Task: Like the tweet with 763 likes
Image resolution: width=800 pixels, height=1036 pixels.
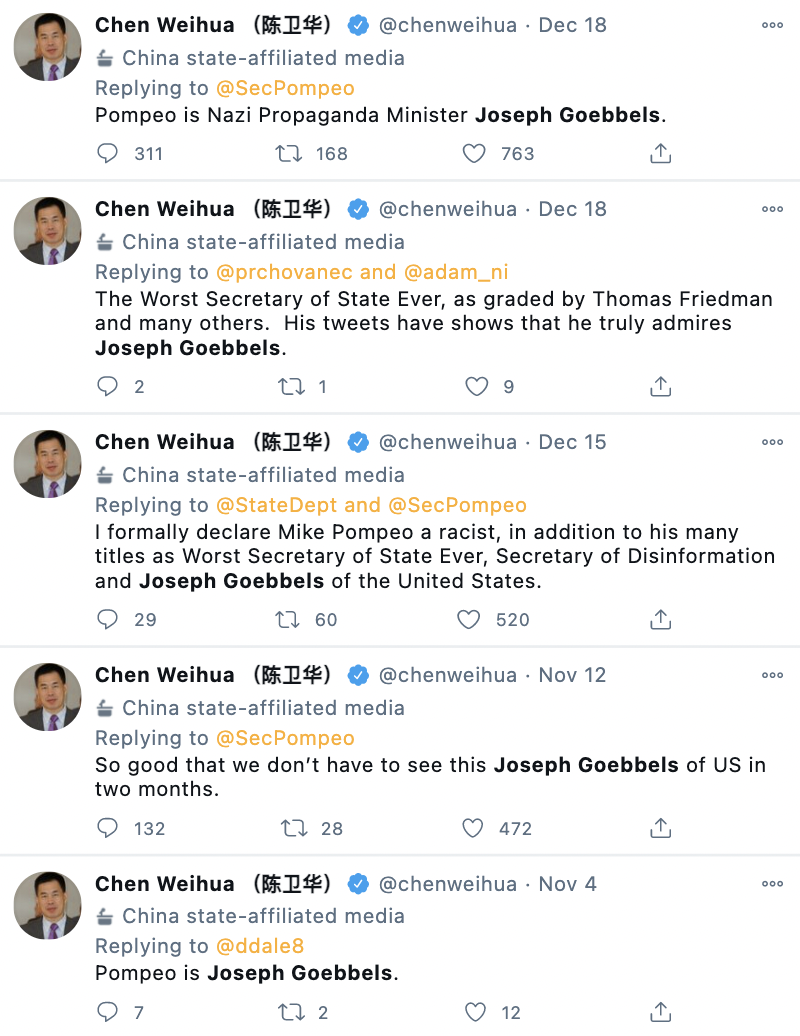Action: point(474,153)
